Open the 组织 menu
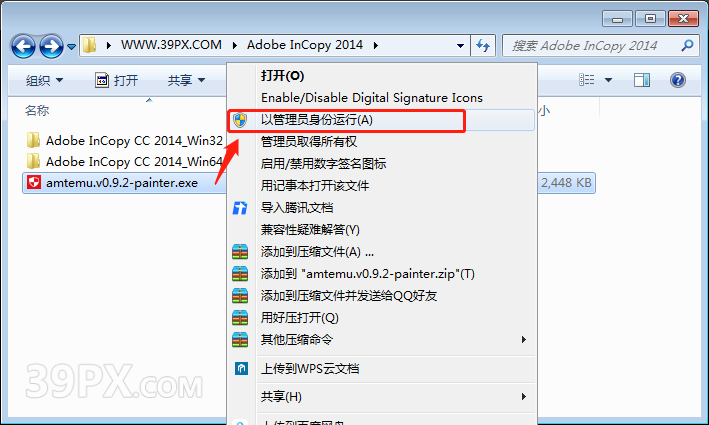This screenshot has width=709, height=425. point(44,80)
